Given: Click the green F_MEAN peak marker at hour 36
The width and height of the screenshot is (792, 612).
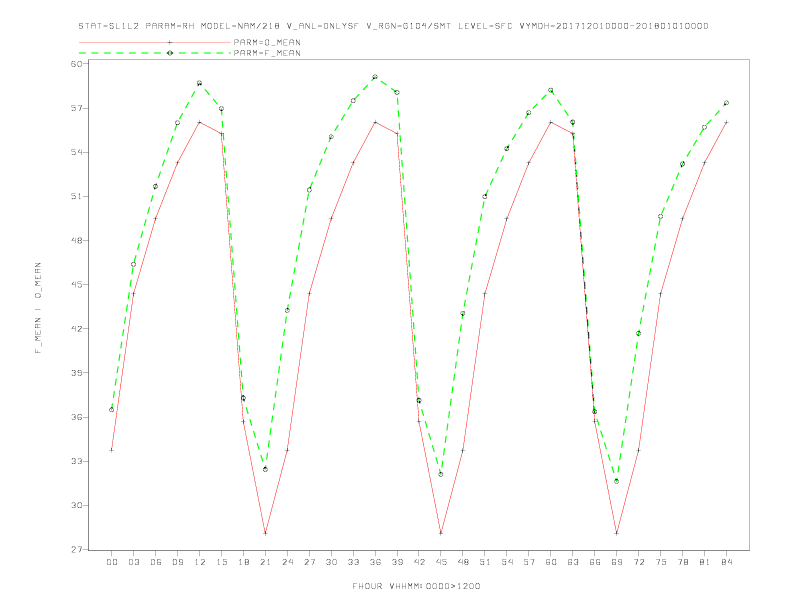Looking at the screenshot, I should click(375, 77).
